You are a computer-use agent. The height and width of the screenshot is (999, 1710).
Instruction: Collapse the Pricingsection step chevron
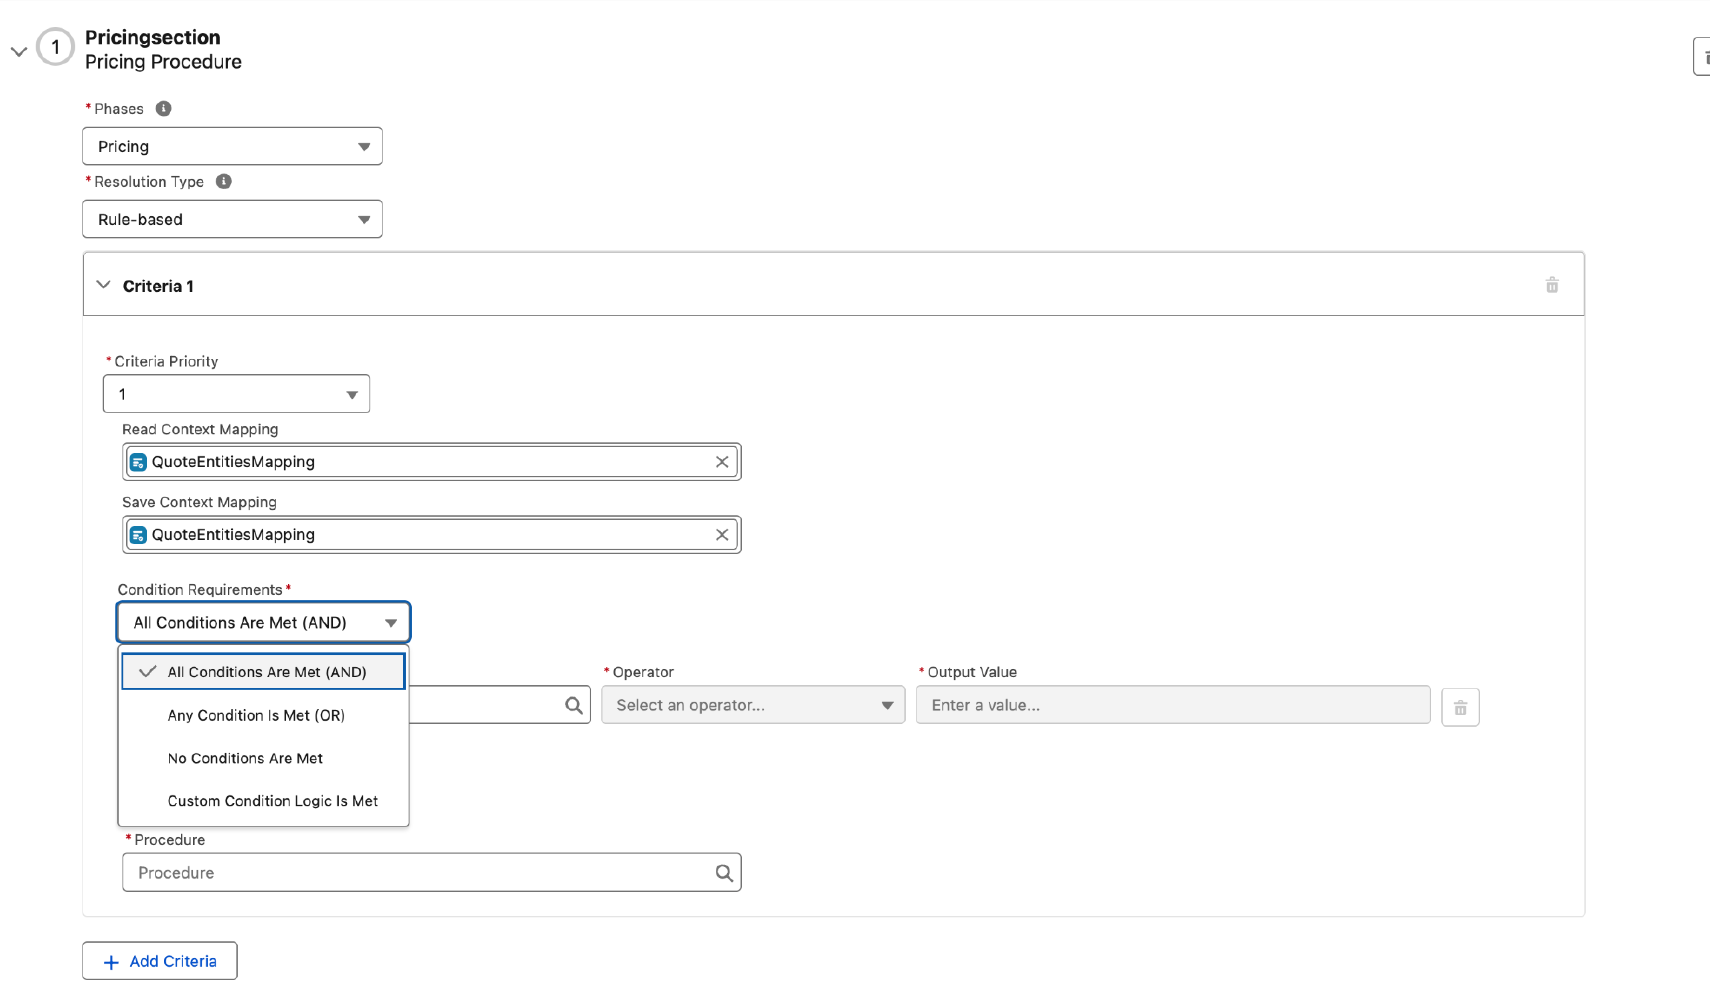pyautogui.click(x=19, y=51)
